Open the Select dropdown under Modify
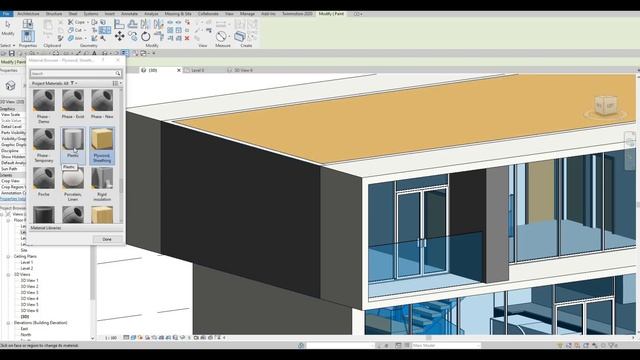The image size is (640, 360). tap(8, 46)
